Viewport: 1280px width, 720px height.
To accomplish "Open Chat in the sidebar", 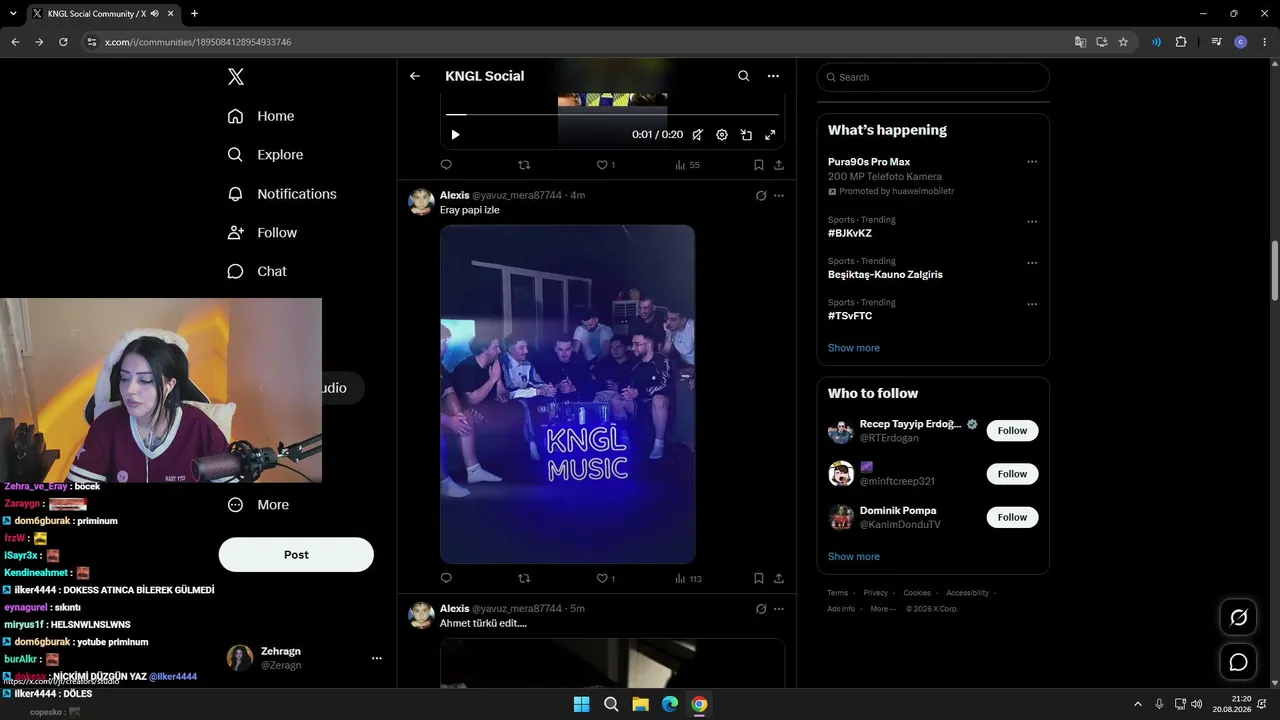I will [x=257, y=272].
